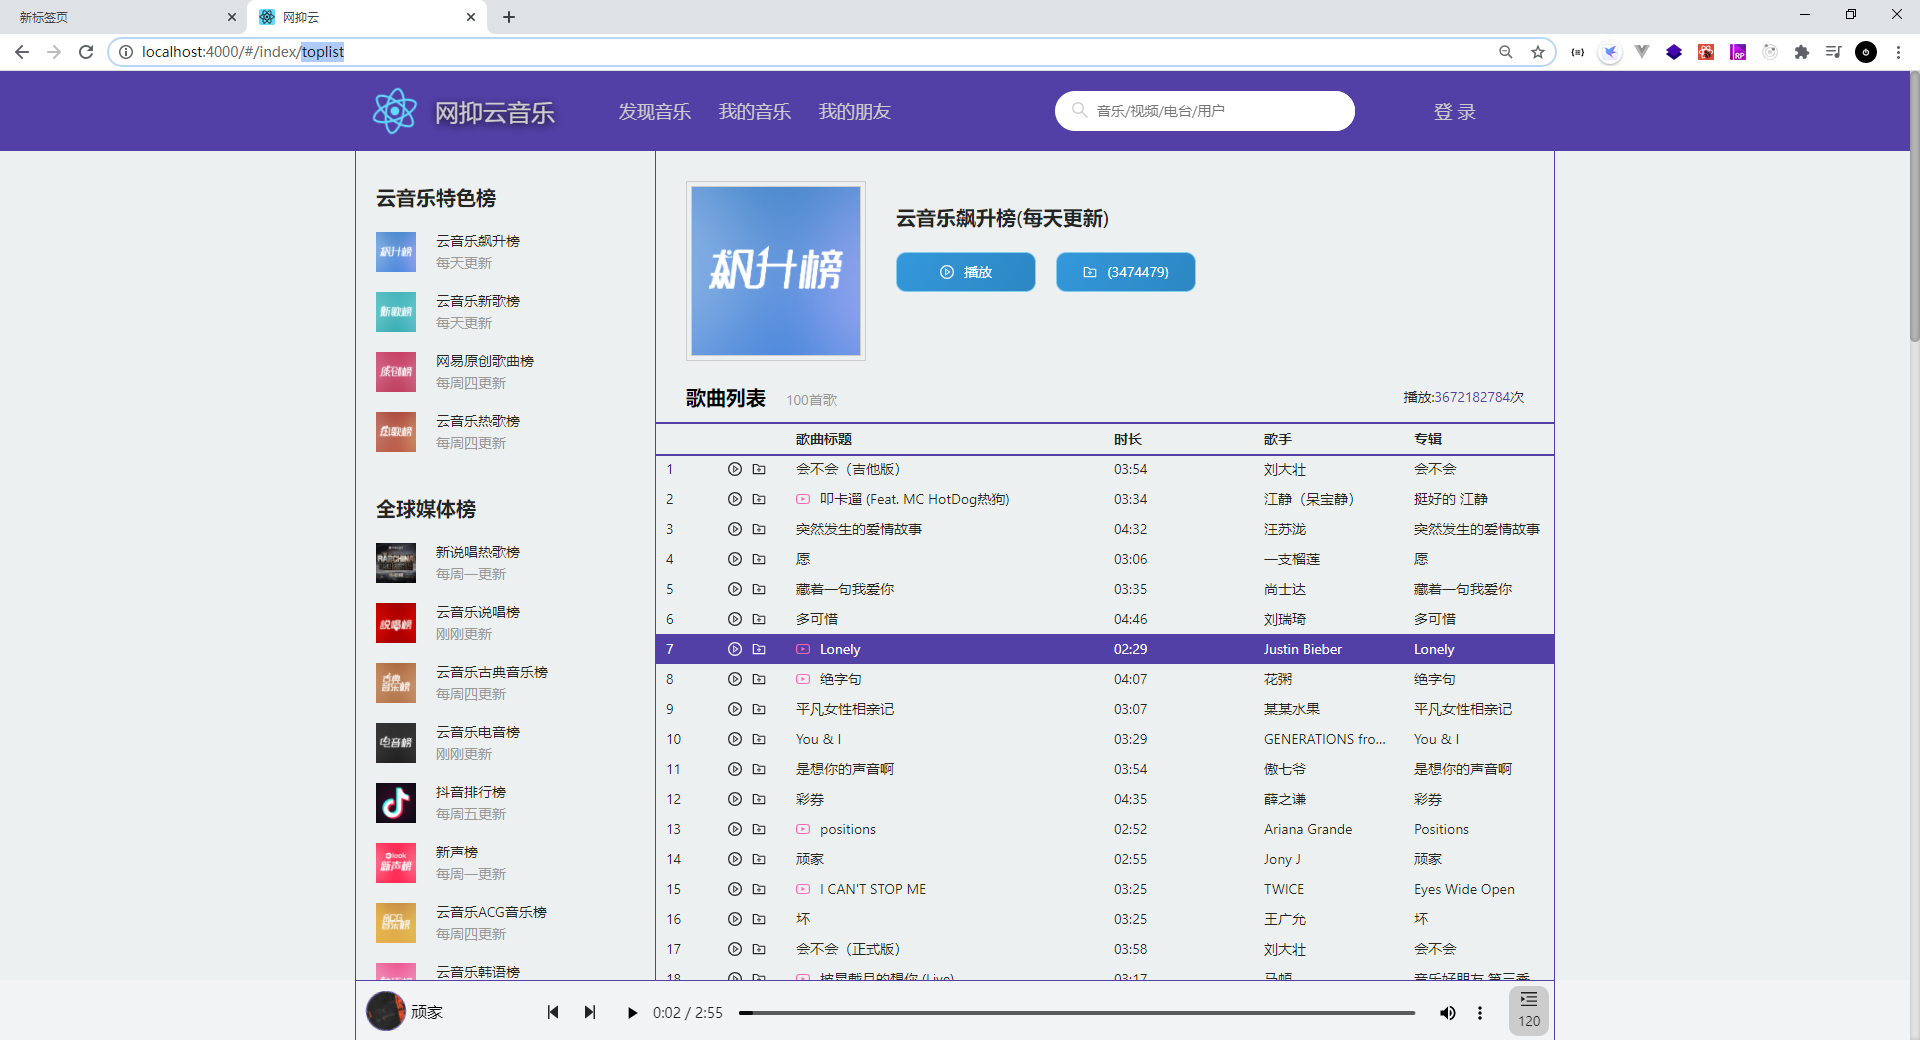This screenshot has width=1920, height=1040.
Task: Open MV icon beside positions title
Action: click(x=803, y=829)
